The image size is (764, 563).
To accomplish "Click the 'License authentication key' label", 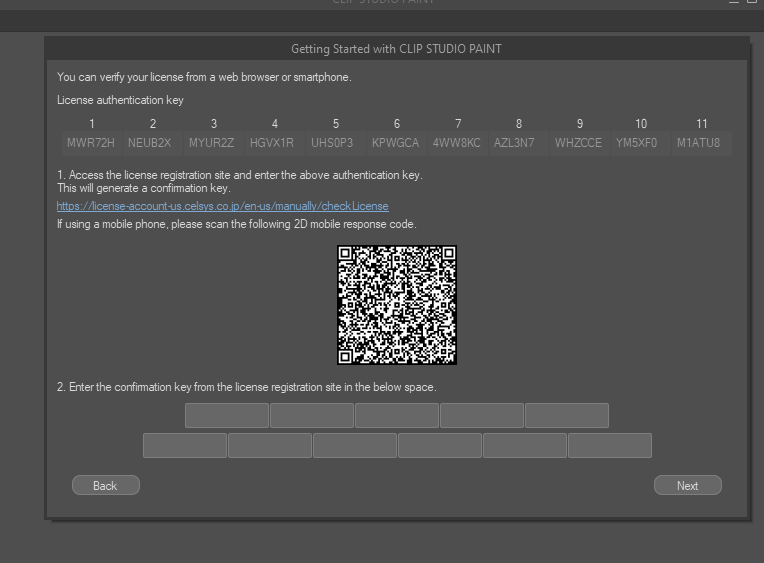I will [x=120, y=100].
